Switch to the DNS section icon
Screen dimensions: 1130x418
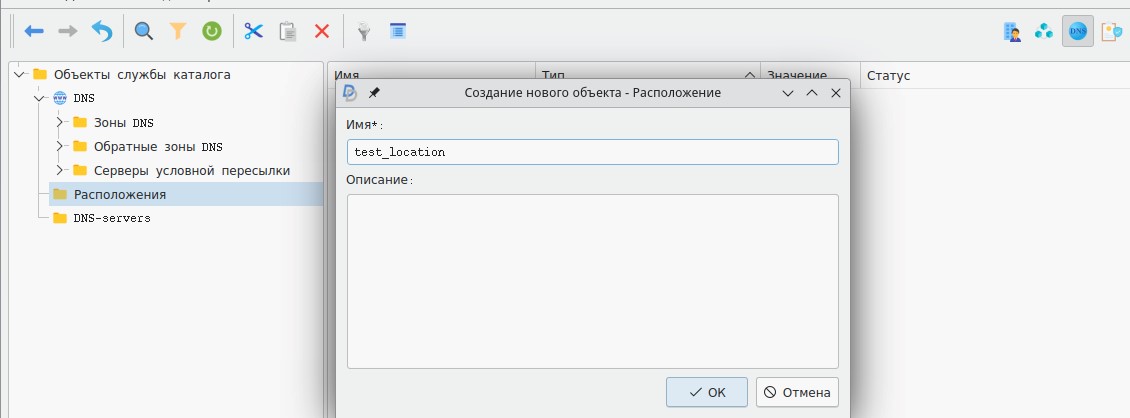tap(1077, 32)
